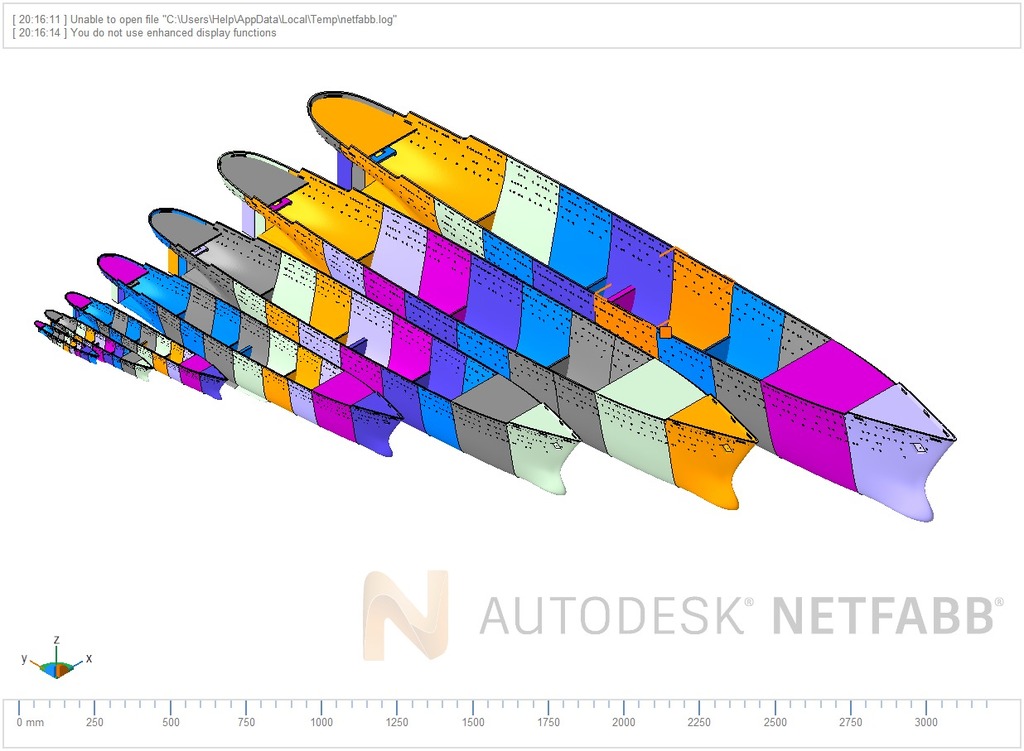Click the 20:16:11 timestamp in the log

tap(36, 17)
